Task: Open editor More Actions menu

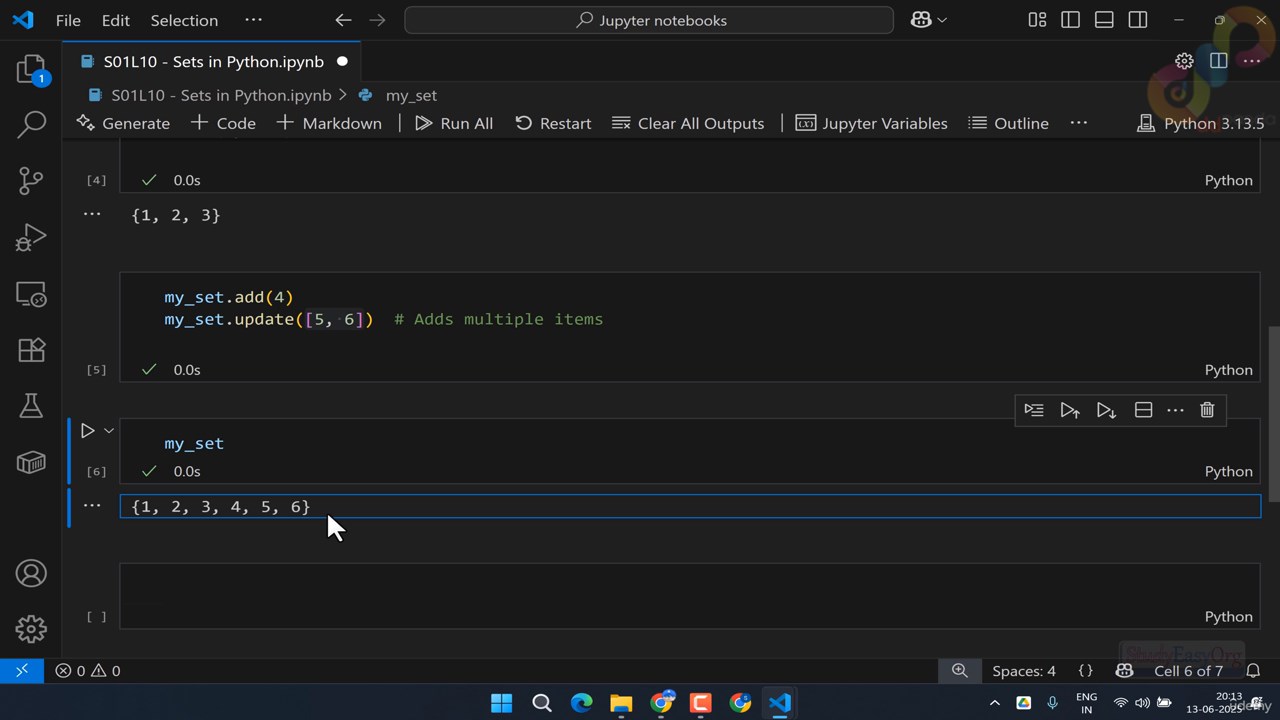Action: click(1252, 61)
